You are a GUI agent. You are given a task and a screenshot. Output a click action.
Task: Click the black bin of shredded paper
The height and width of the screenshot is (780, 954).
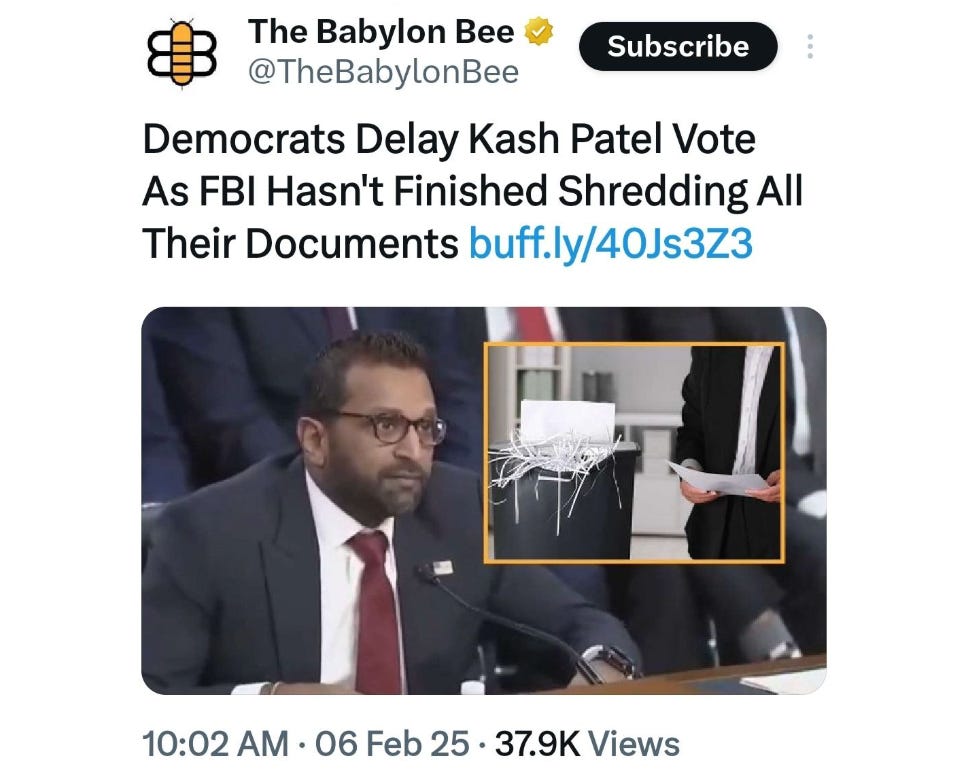[563, 499]
